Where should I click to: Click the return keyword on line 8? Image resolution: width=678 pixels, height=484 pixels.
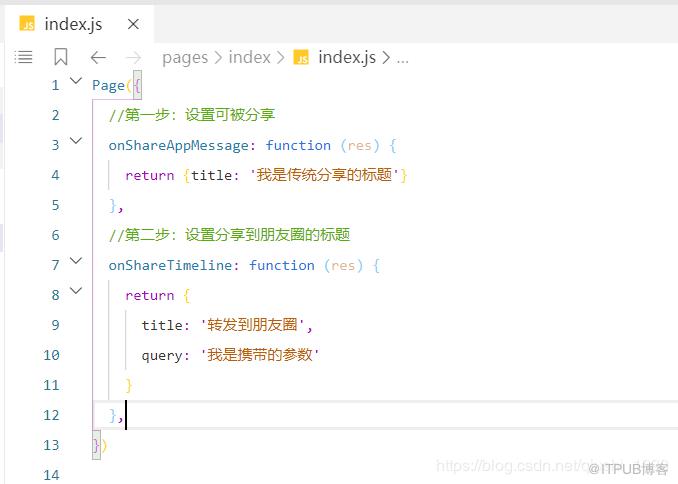150,295
